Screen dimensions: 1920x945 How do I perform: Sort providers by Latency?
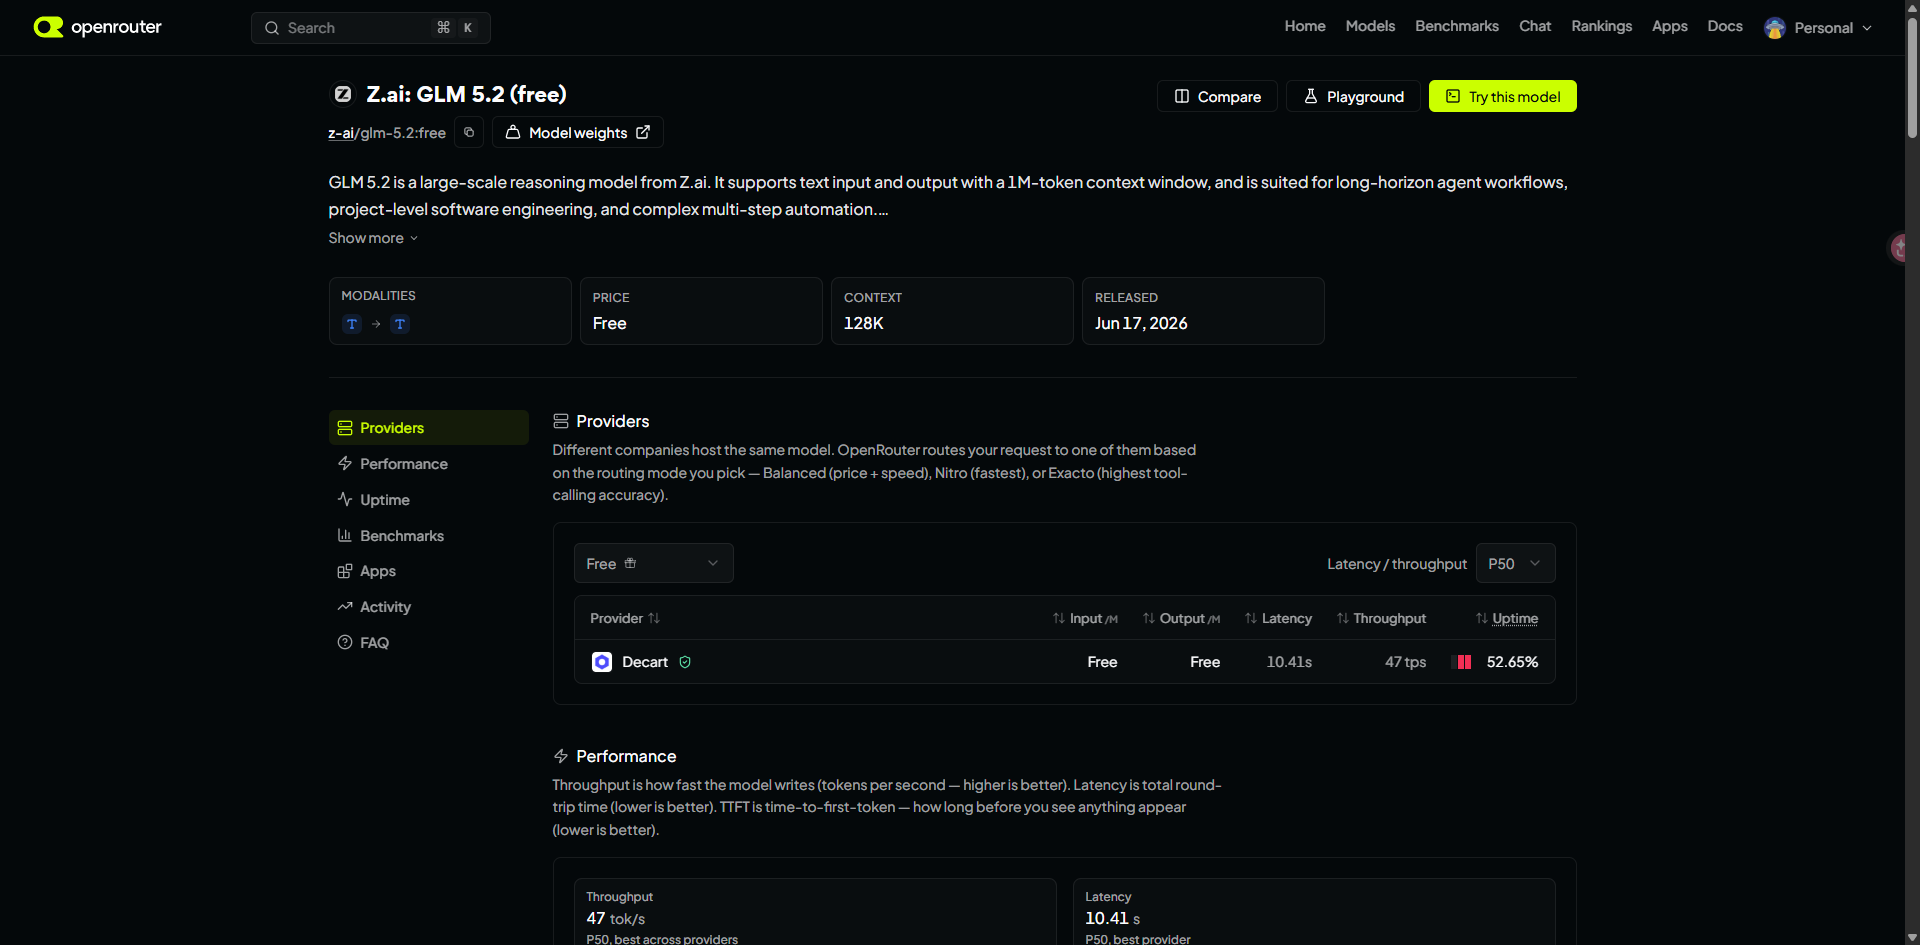[1278, 618]
